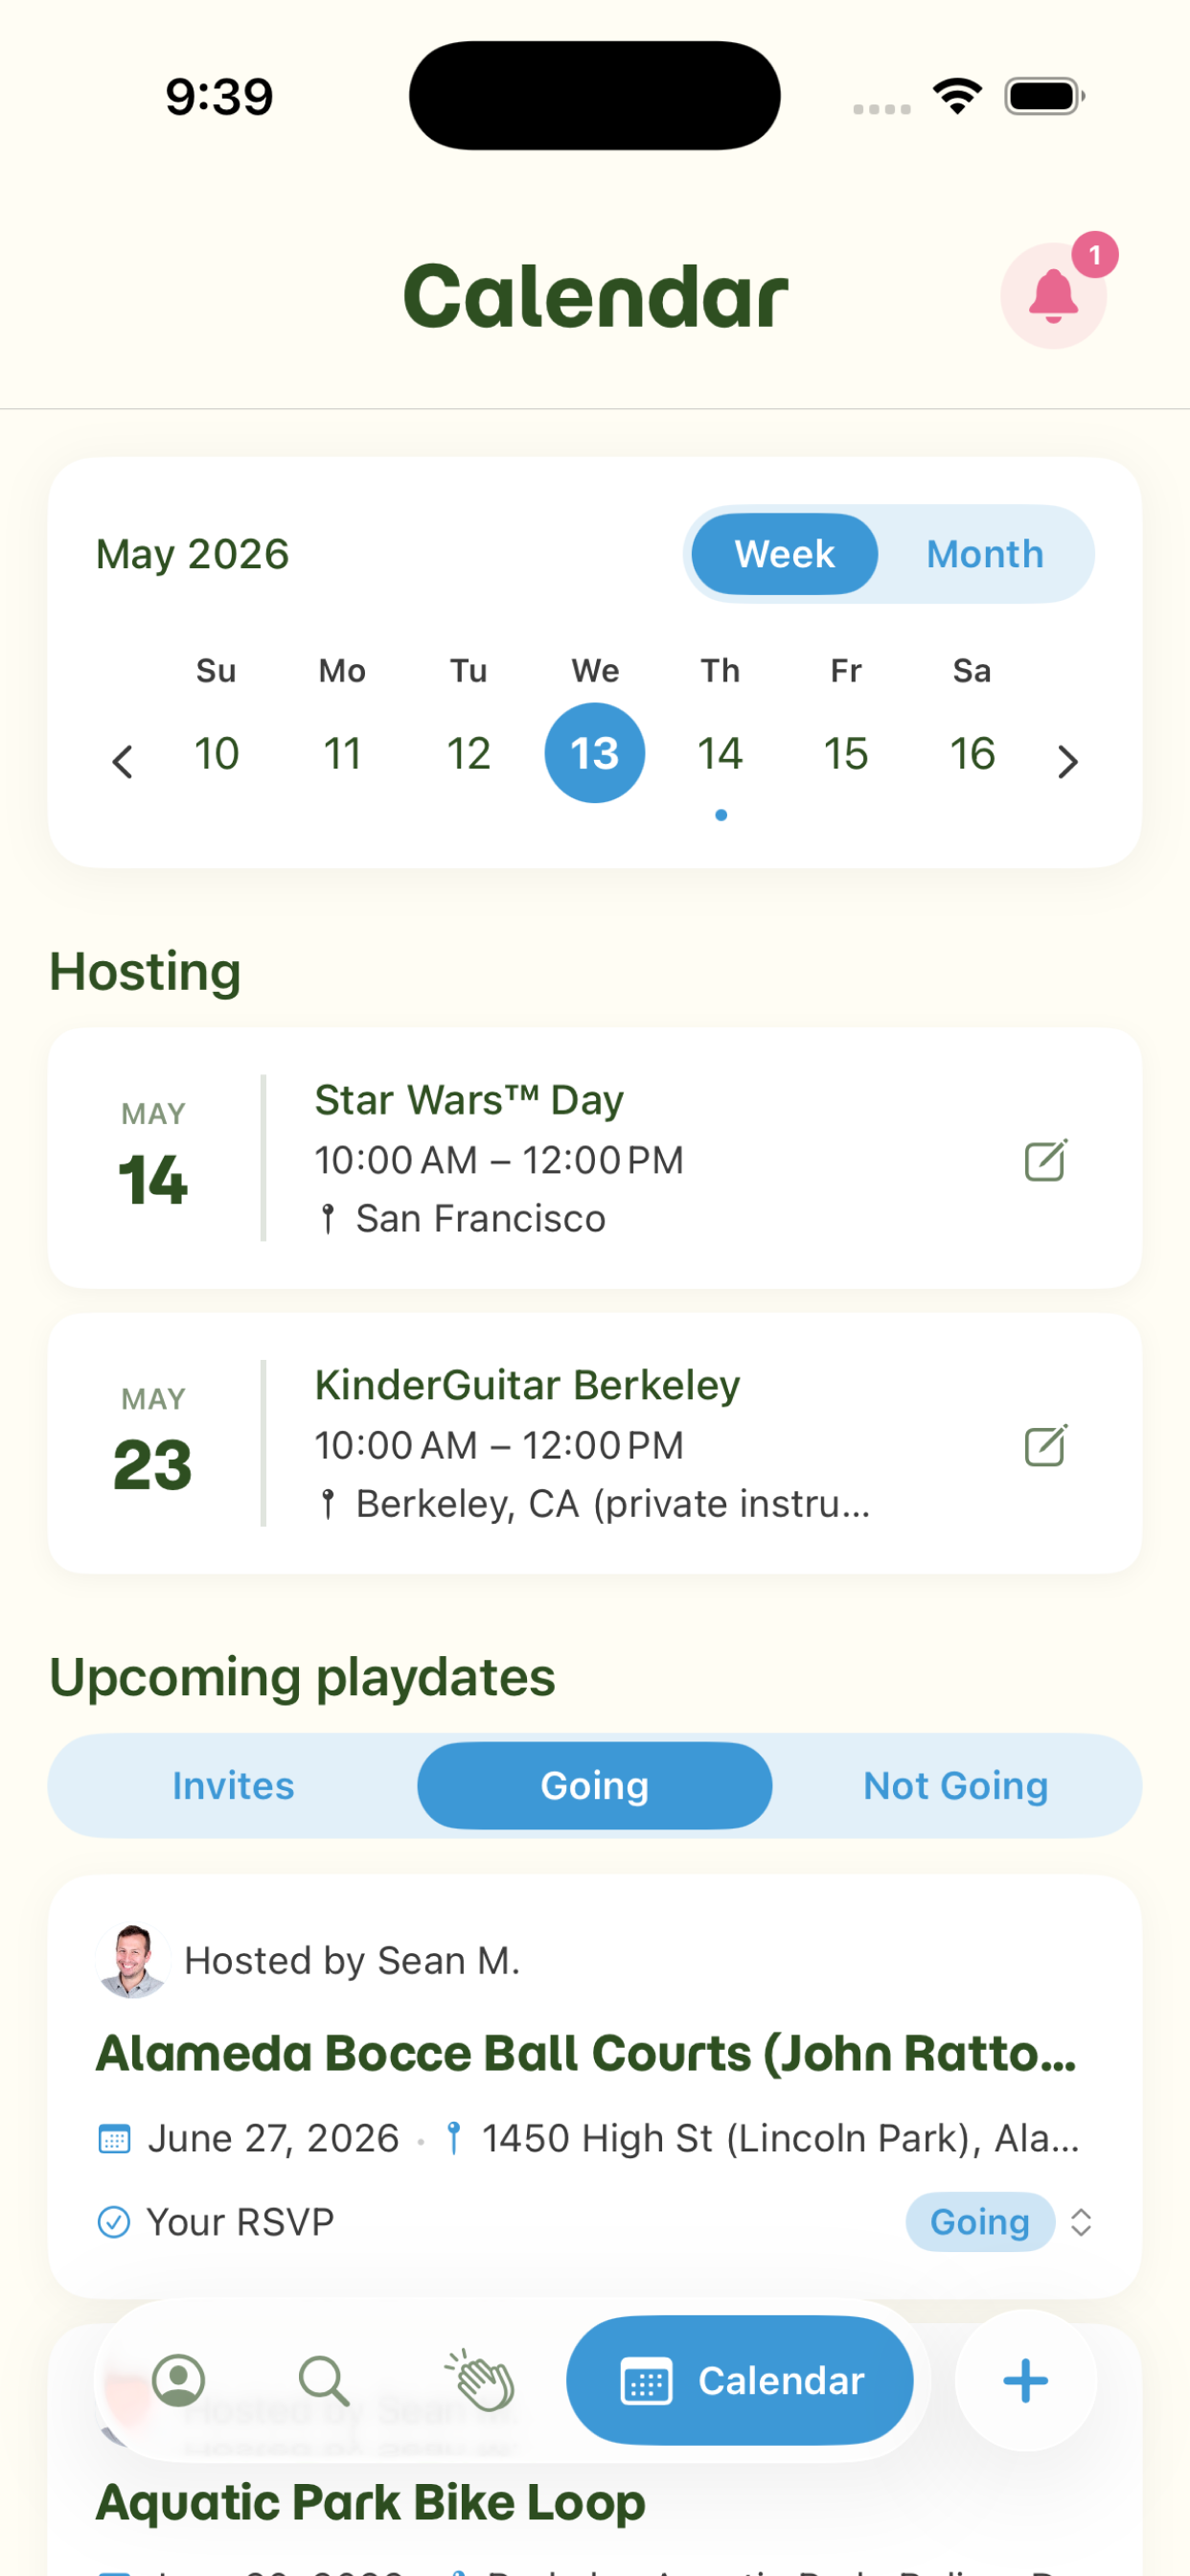This screenshot has height=2576, width=1190.
Task: Switch calendar to Week view
Action: point(784,554)
